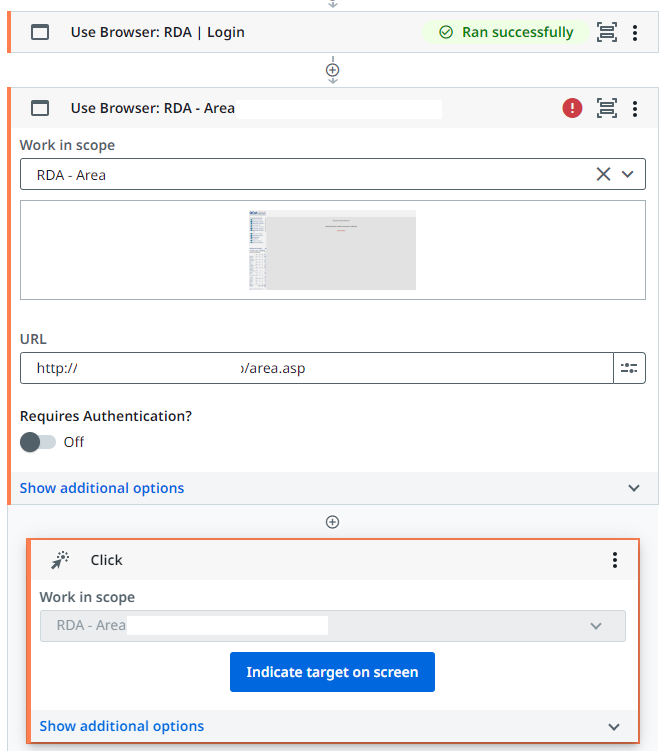Expand the browser card's additional options chevron
Image resolution: width=664 pixels, height=751 pixels.
click(x=633, y=488)
